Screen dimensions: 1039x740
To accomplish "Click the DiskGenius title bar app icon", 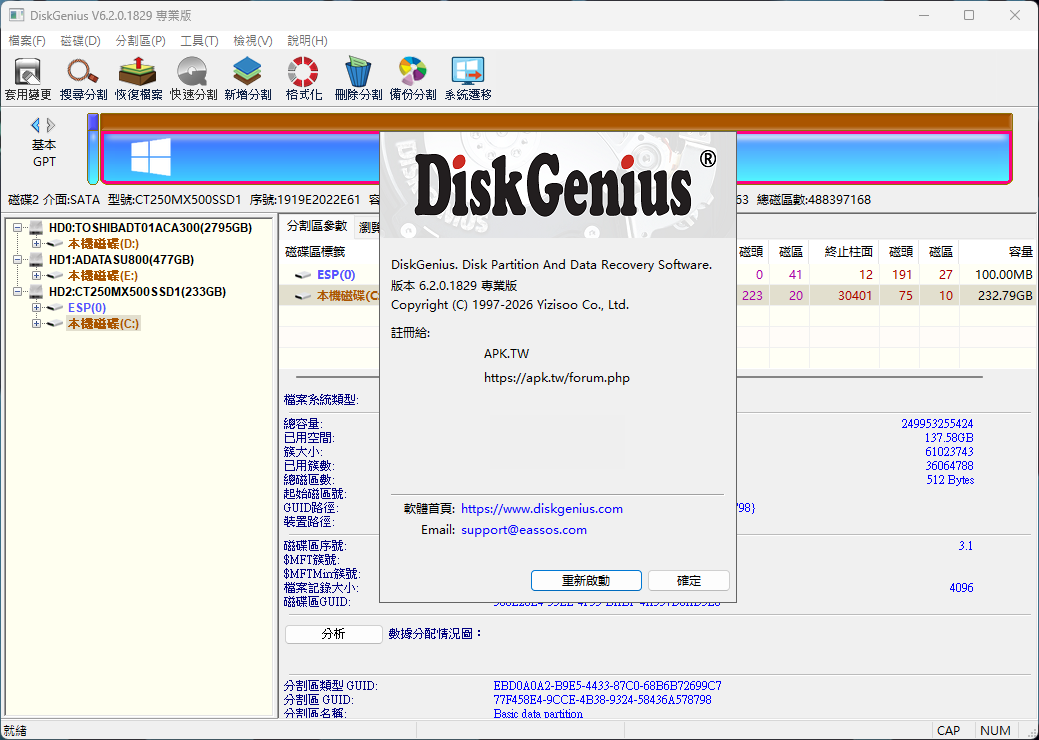I will pyautogui.click(x=16, y=15).
